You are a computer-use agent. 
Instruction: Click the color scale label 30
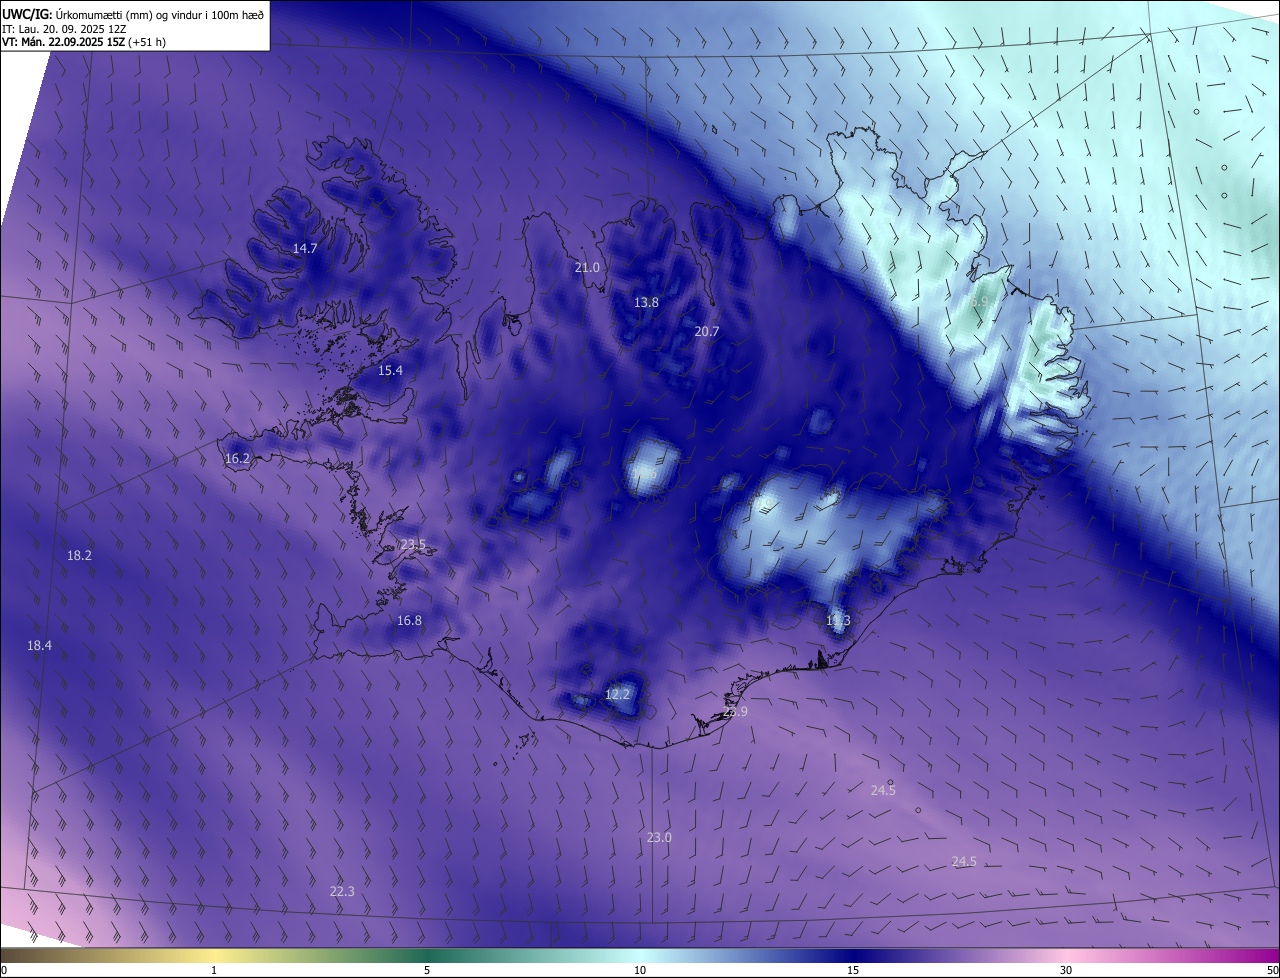click(1066, 970)
